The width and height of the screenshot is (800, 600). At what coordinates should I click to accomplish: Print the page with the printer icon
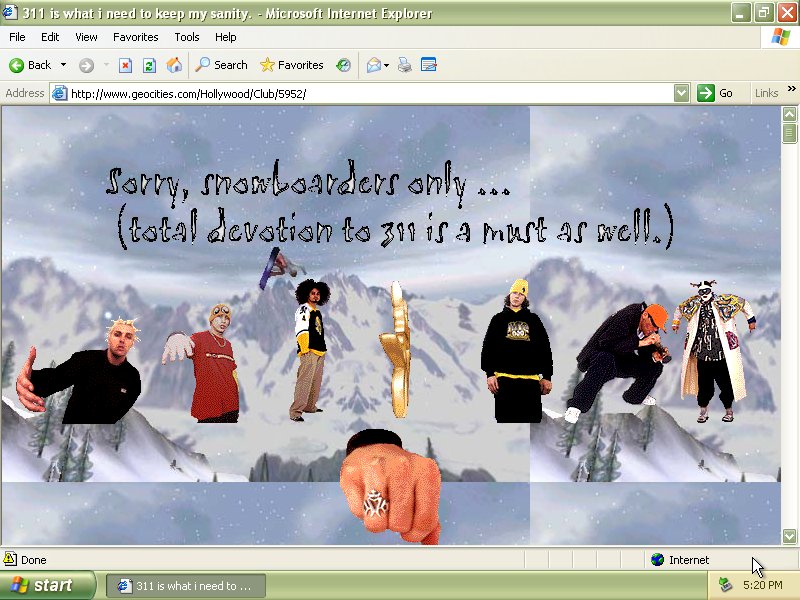coord(405,65)
